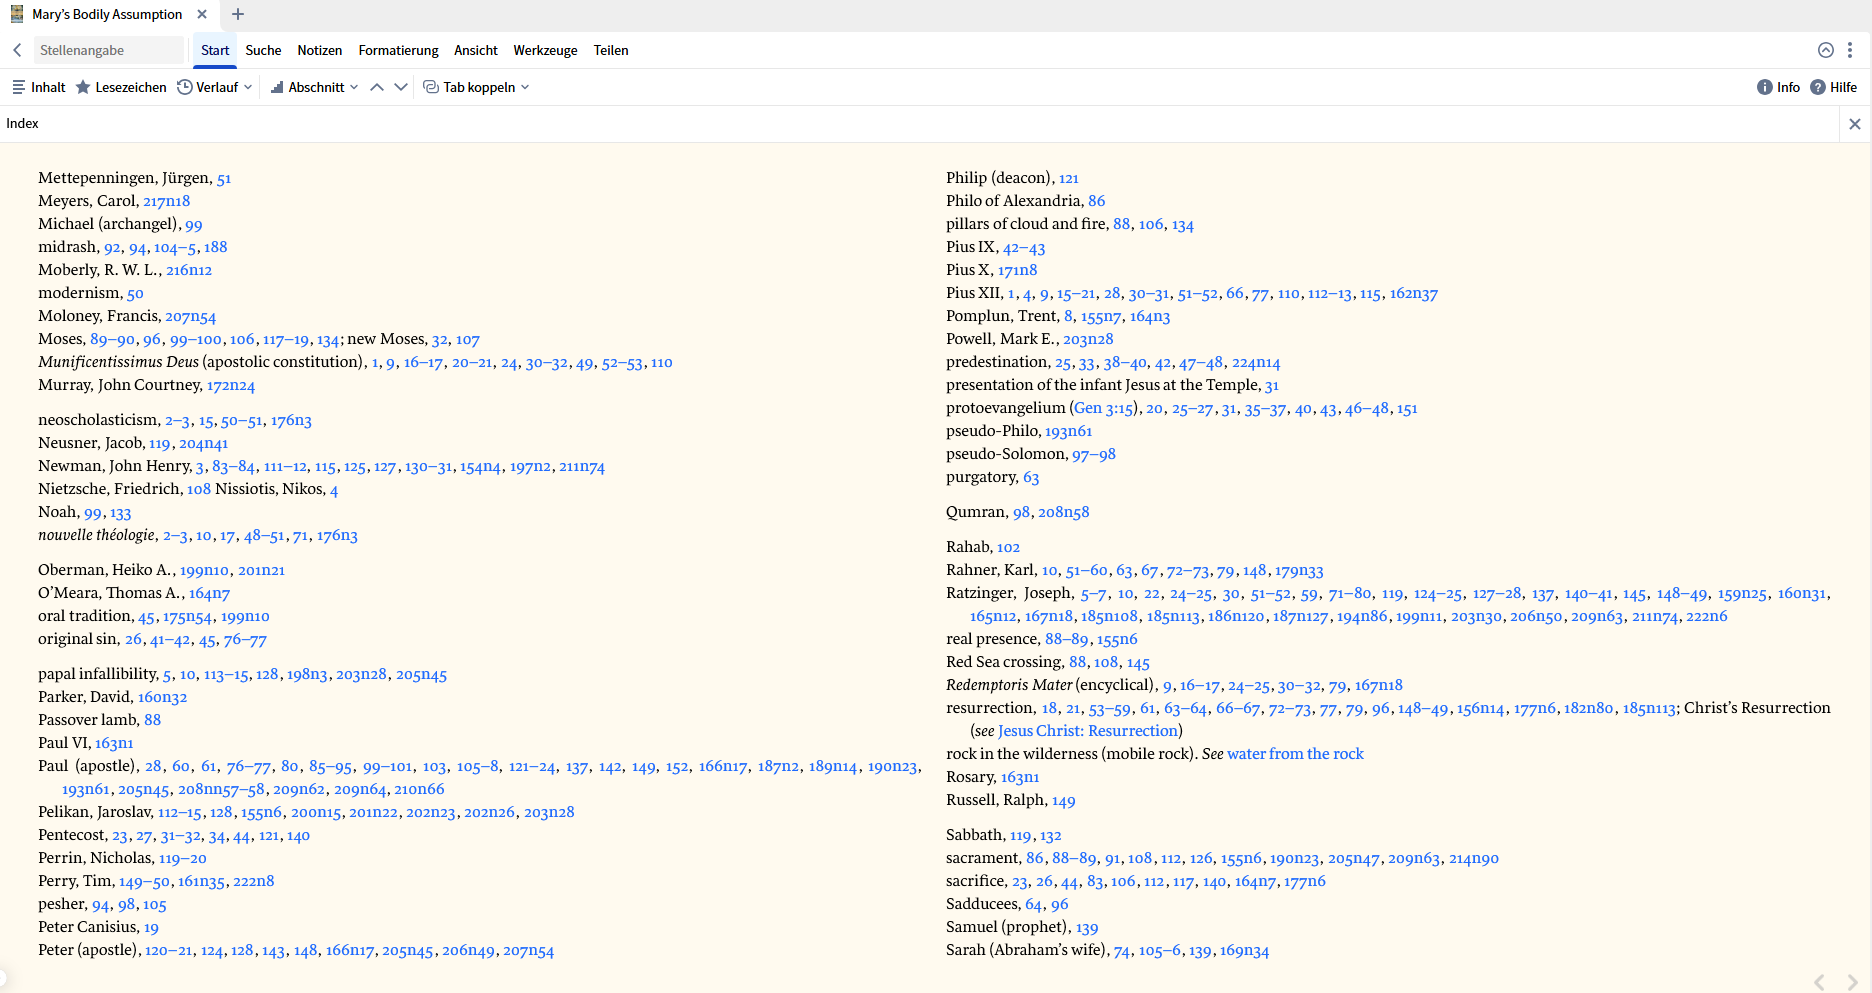
Task: Click the Tab koppeln linking icon
Action: coord(430,87)
